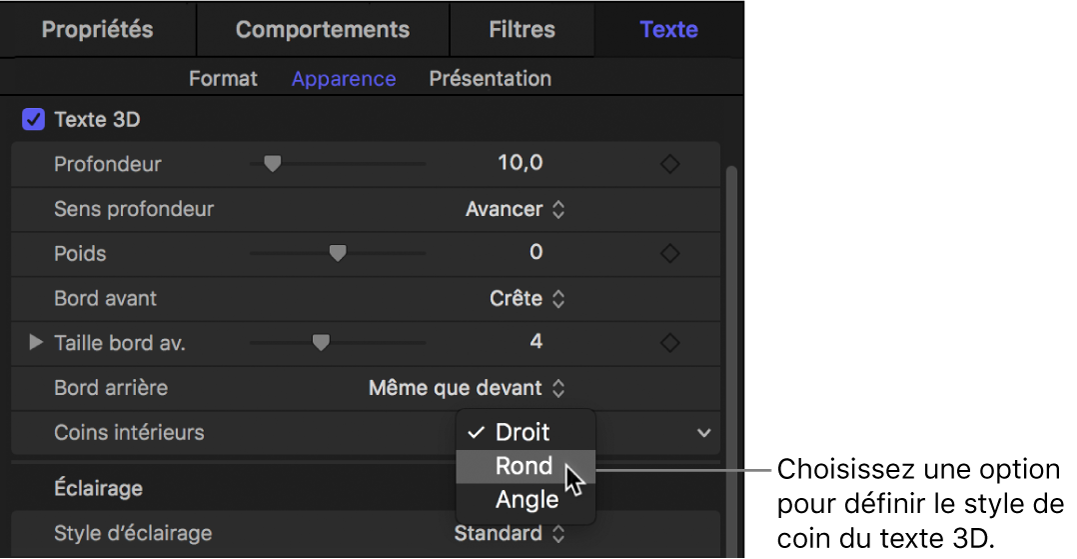
Task: Show the Format text pane
Action: coord(223,78)
